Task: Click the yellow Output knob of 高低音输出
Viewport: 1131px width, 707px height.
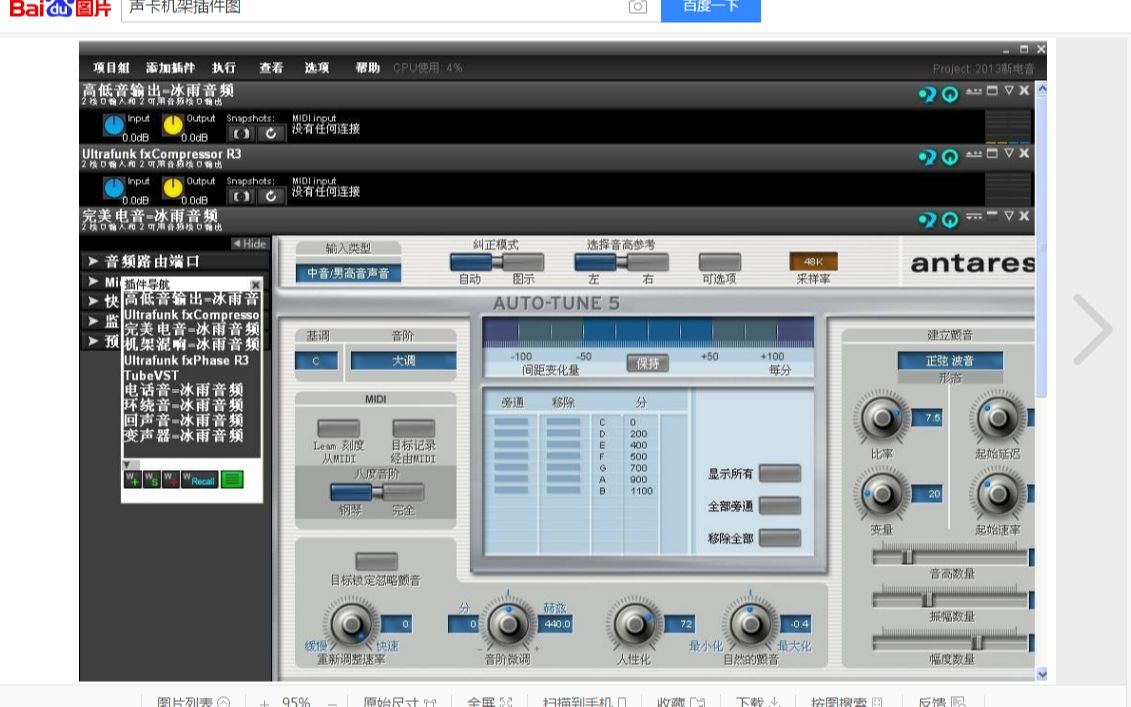Action: coord(172,126)
